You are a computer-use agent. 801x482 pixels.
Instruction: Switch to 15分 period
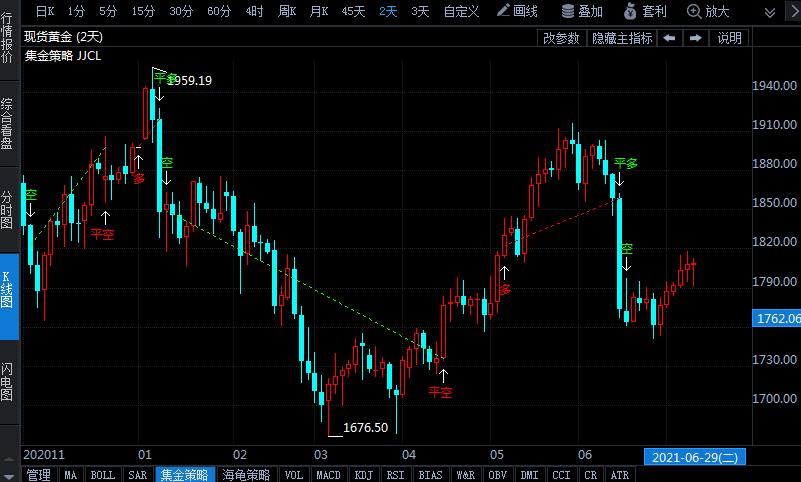[143, 11]
